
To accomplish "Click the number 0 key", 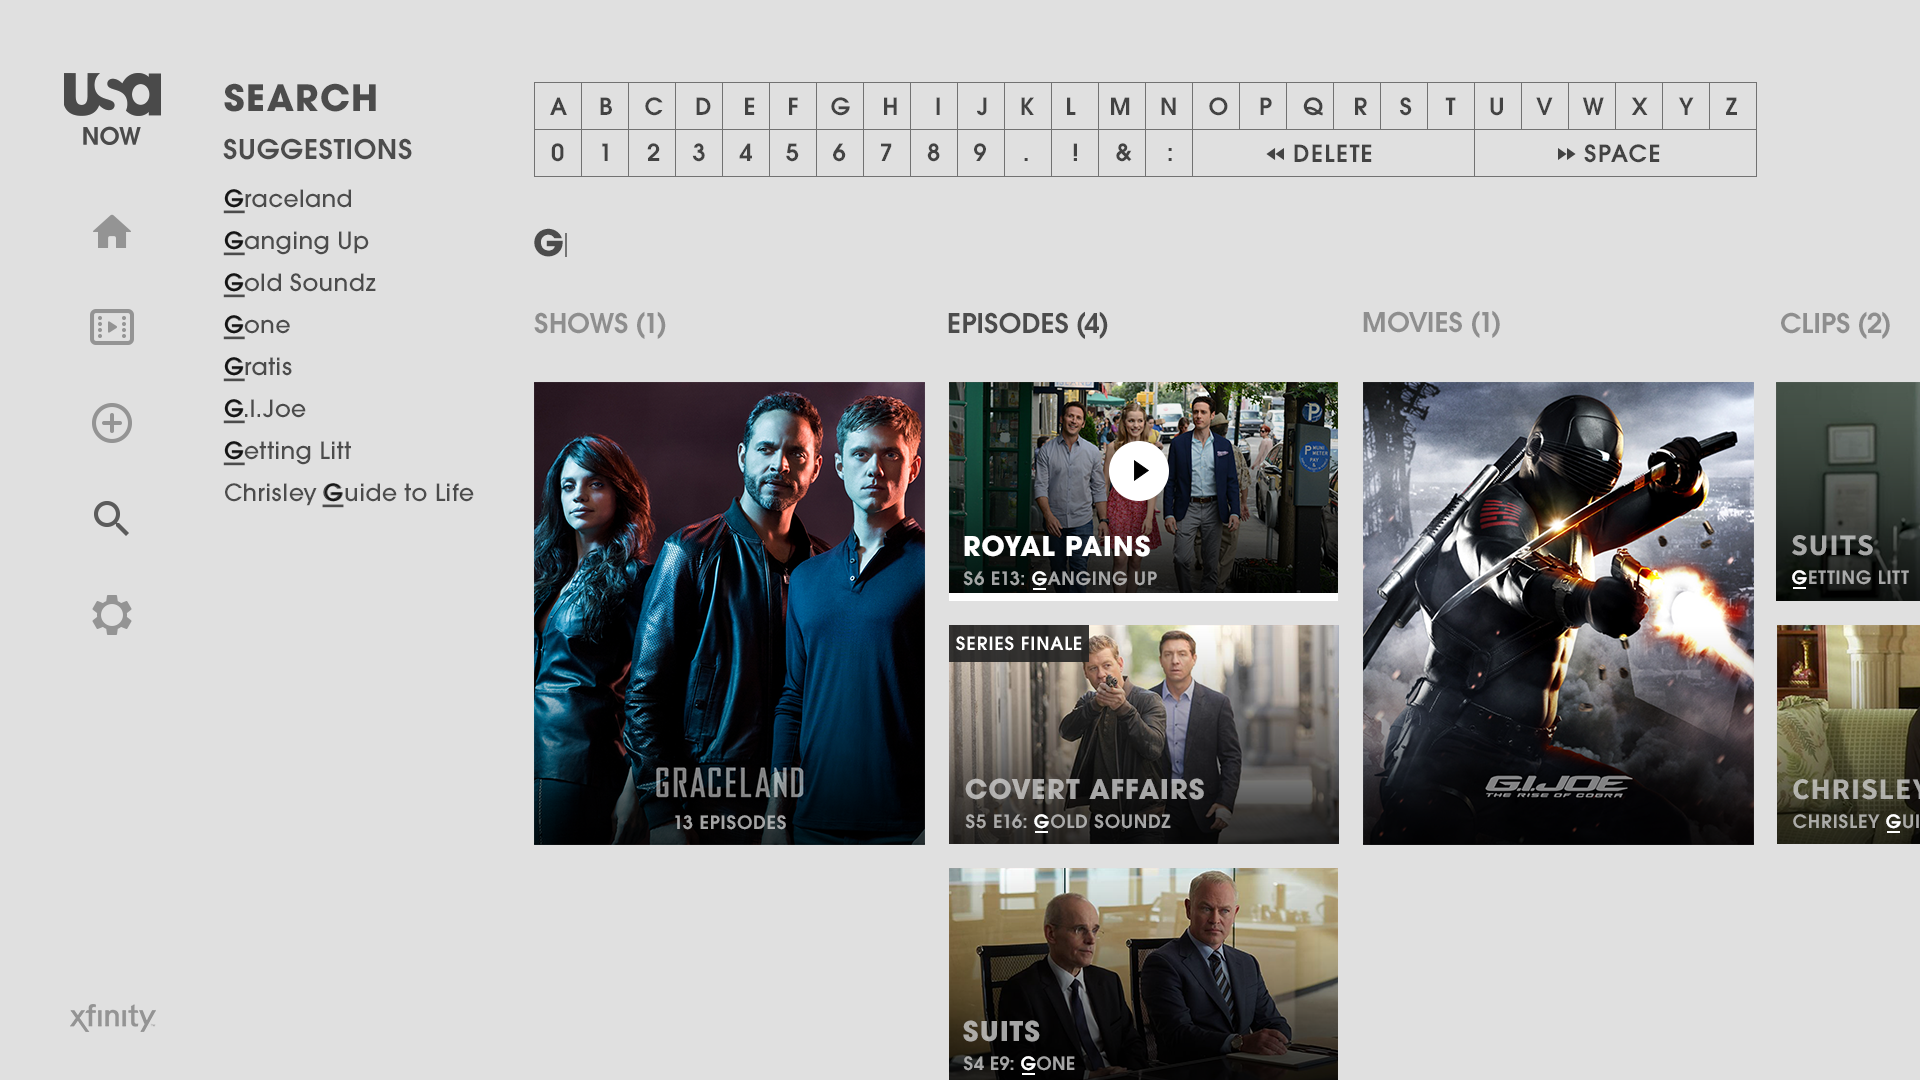I will (x=558, y=153).
